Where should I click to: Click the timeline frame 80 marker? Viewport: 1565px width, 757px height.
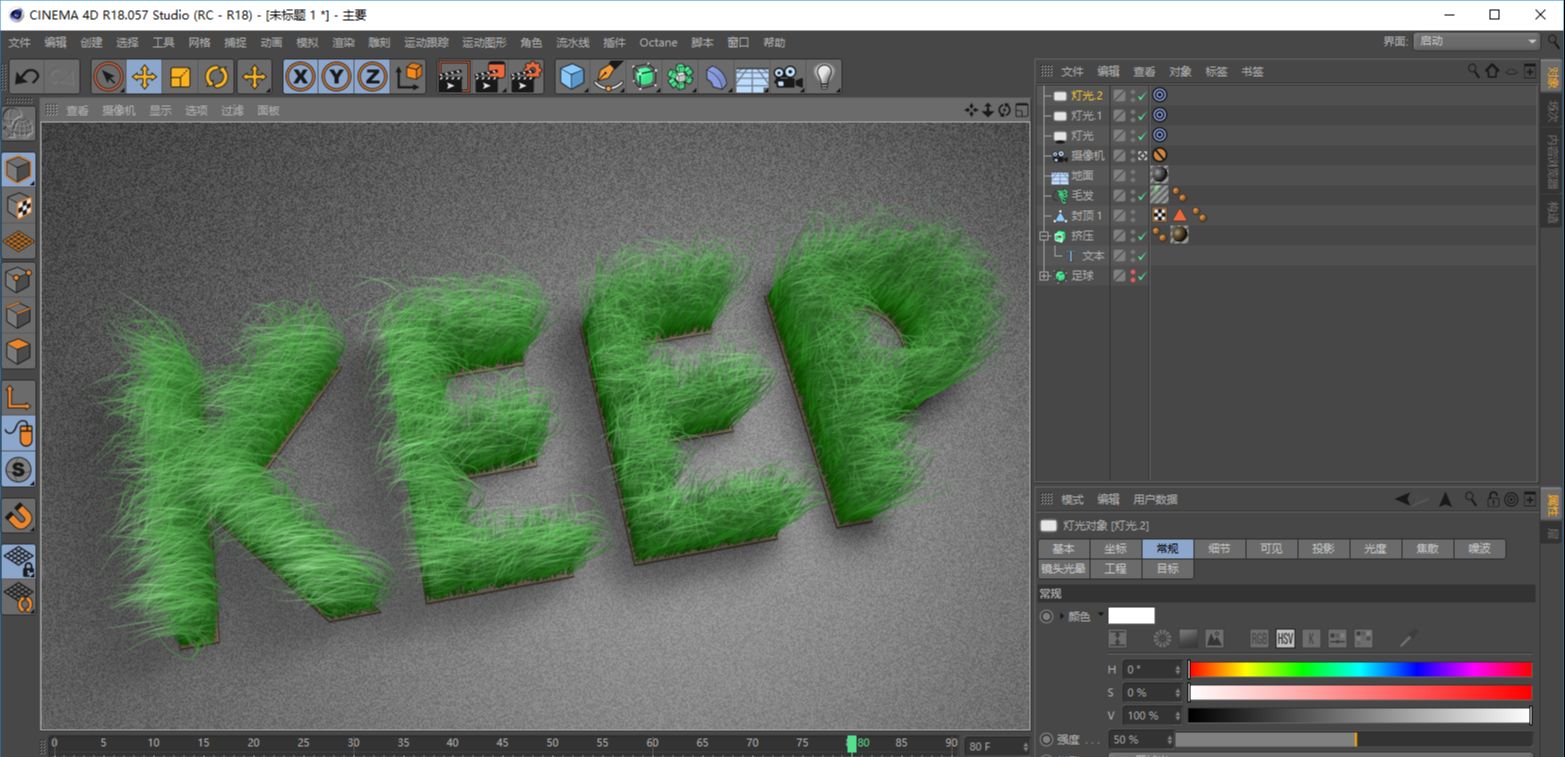point(852,744)
